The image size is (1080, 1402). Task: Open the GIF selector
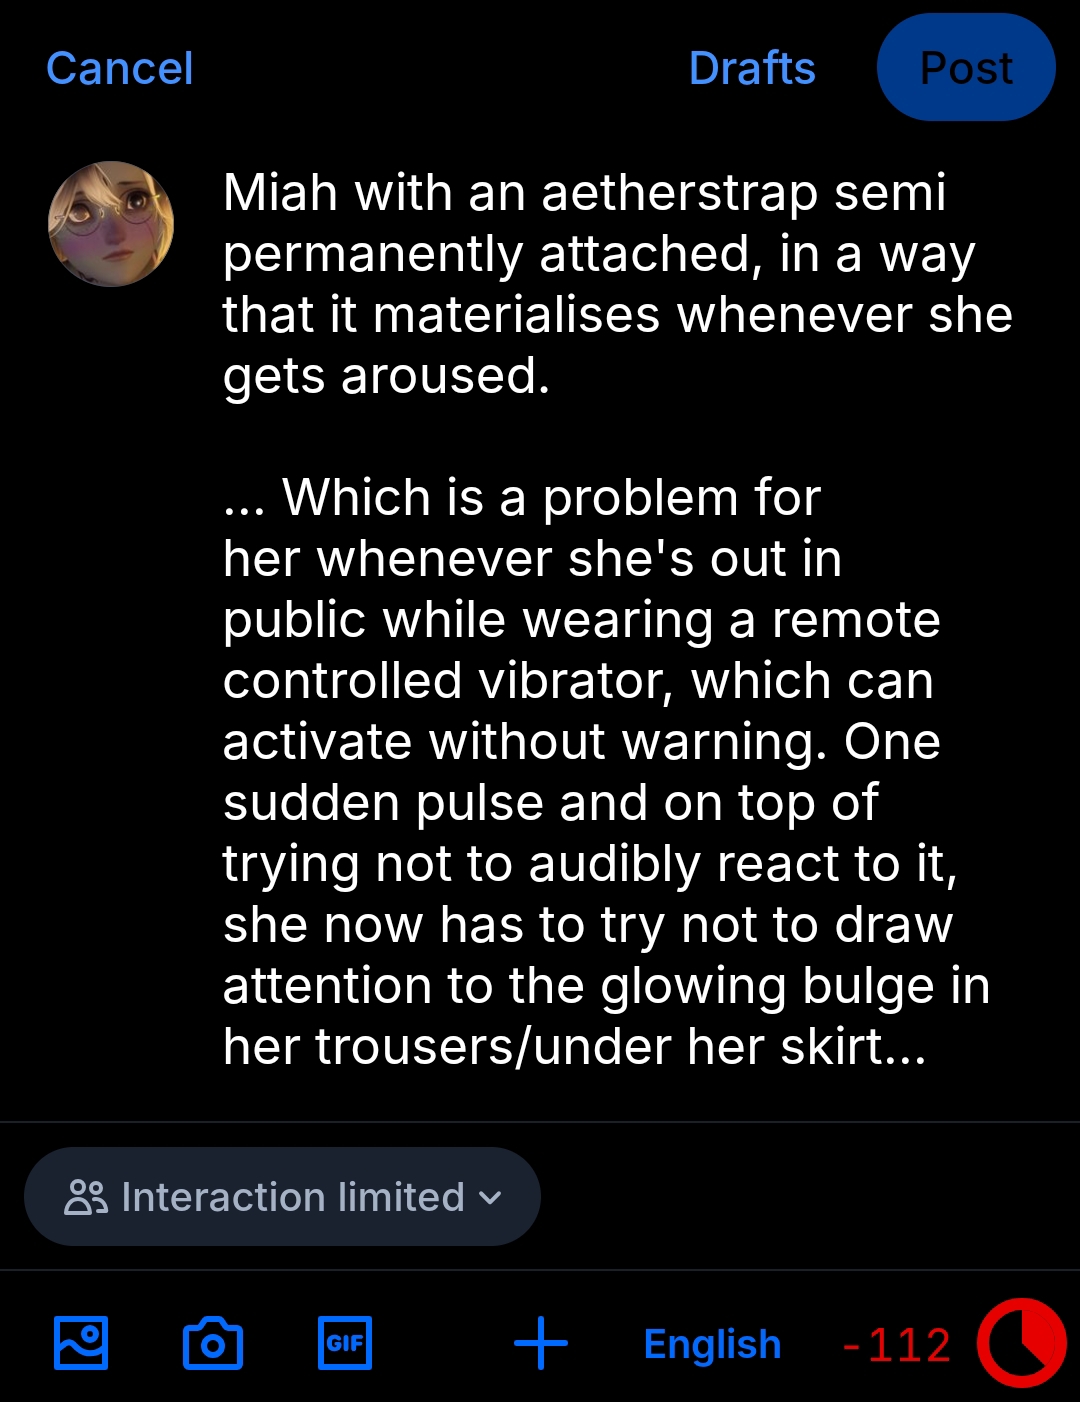[345, 1343]
